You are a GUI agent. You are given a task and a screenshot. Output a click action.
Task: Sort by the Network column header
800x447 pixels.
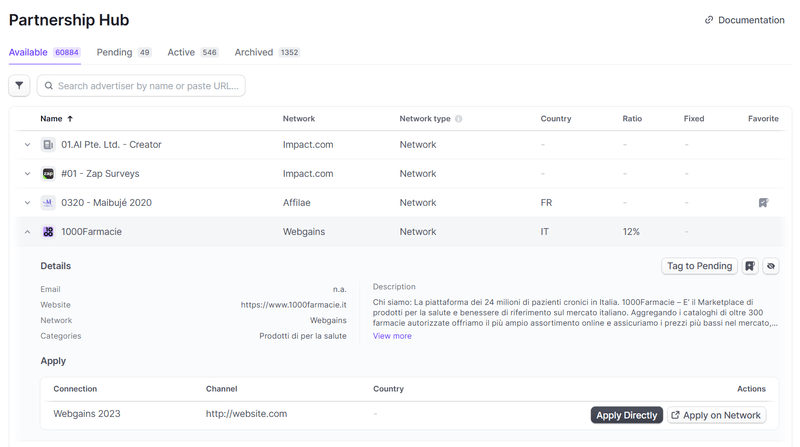coord(298,119)
